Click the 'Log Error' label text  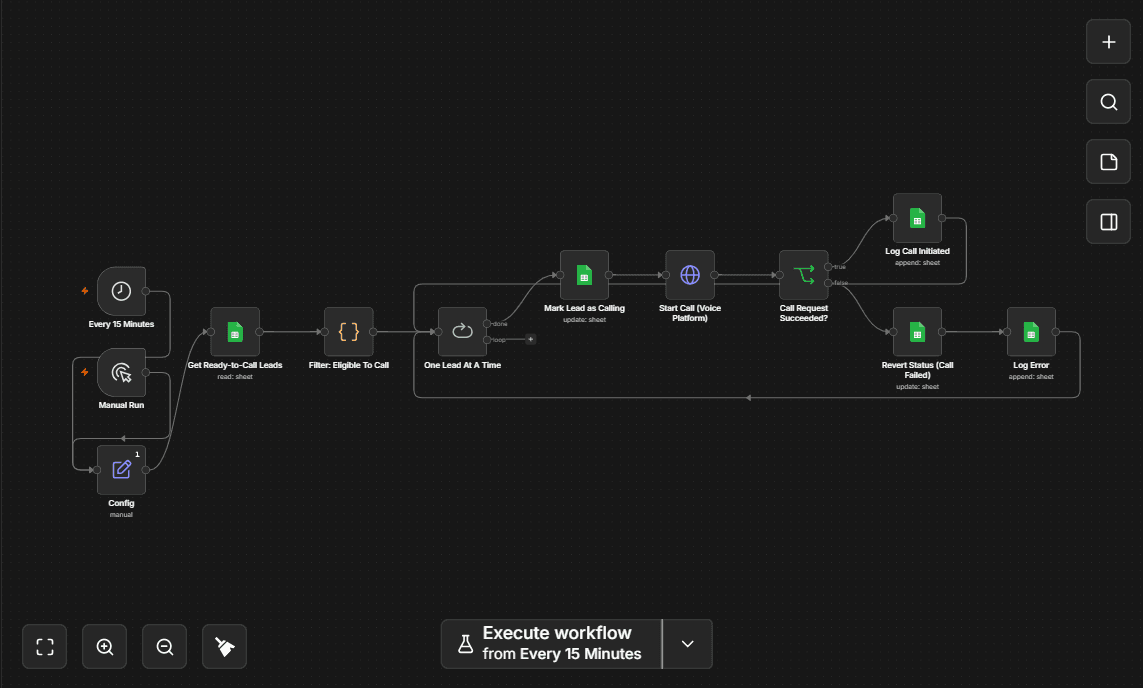coord(1031,365)
